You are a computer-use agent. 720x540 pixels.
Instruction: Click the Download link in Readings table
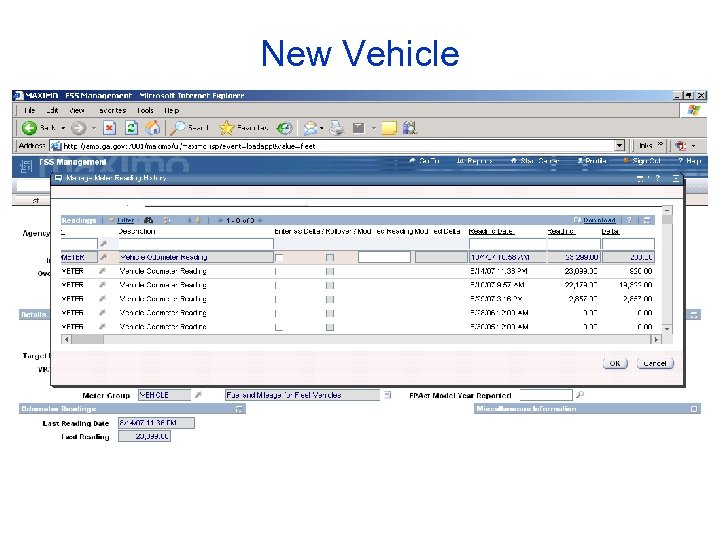click(x=599, y=220)
